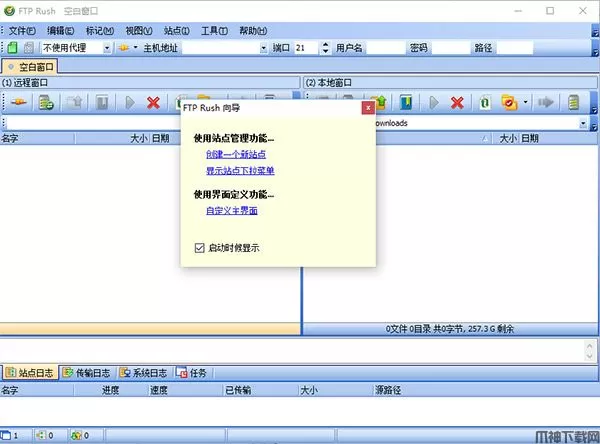
Task: Switch to the 系统日志 tab
Action: (143, 373)
